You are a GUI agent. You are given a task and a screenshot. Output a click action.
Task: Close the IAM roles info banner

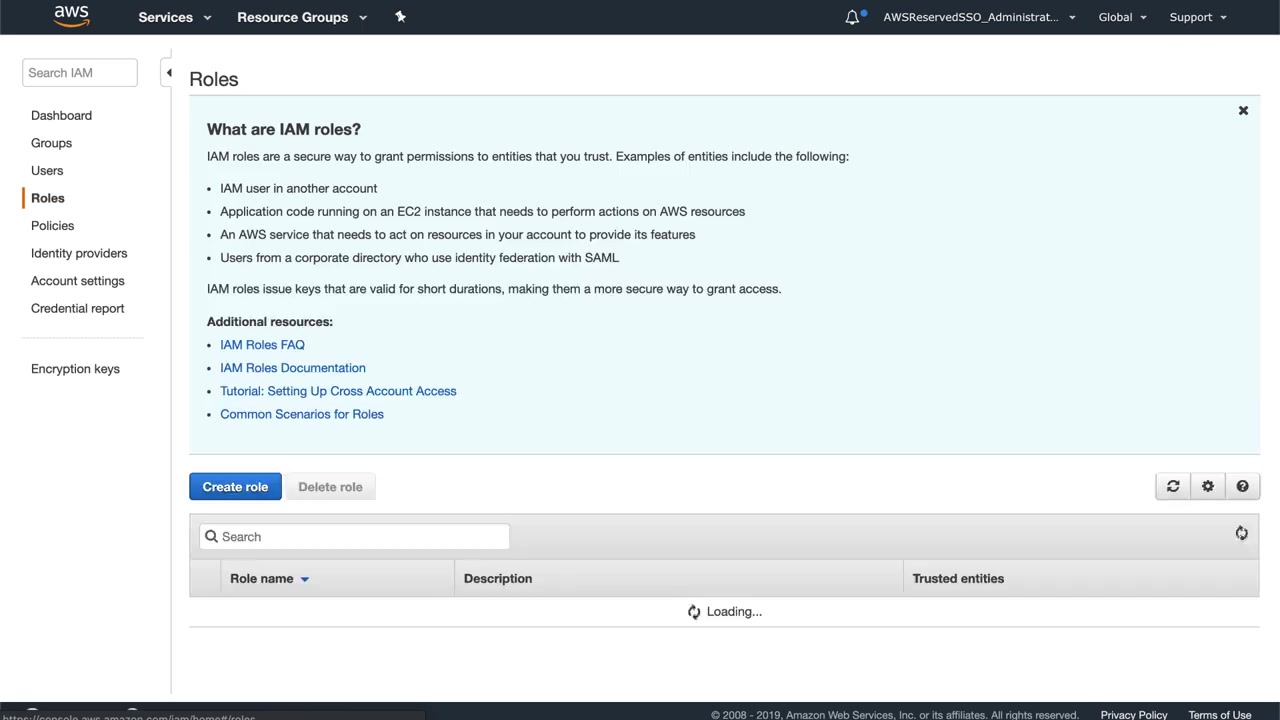1243,111
